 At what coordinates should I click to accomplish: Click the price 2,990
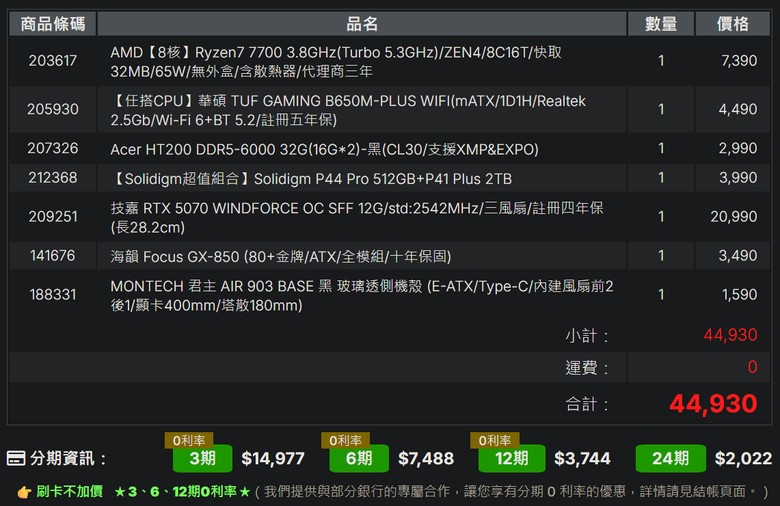click(738, 148)
